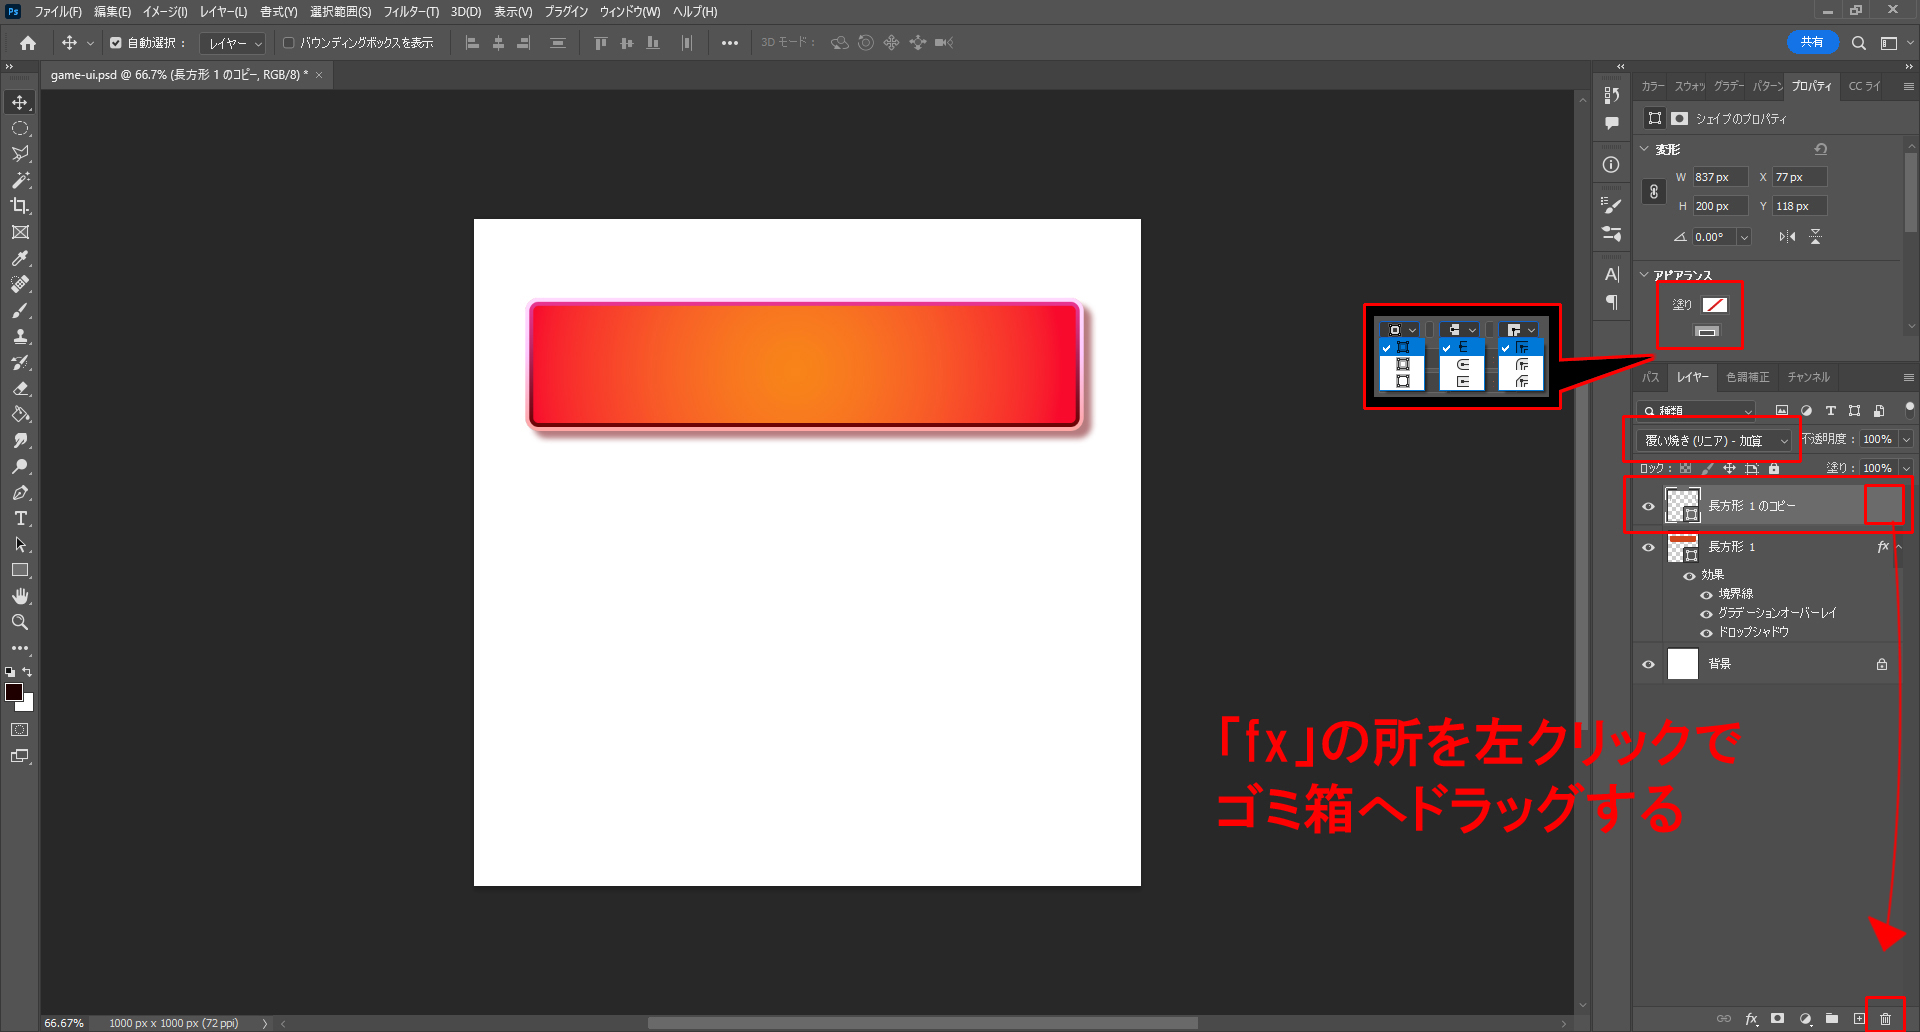Click the trash icon in Layers panel

pyautogui.click(x=1885, y=1018)
